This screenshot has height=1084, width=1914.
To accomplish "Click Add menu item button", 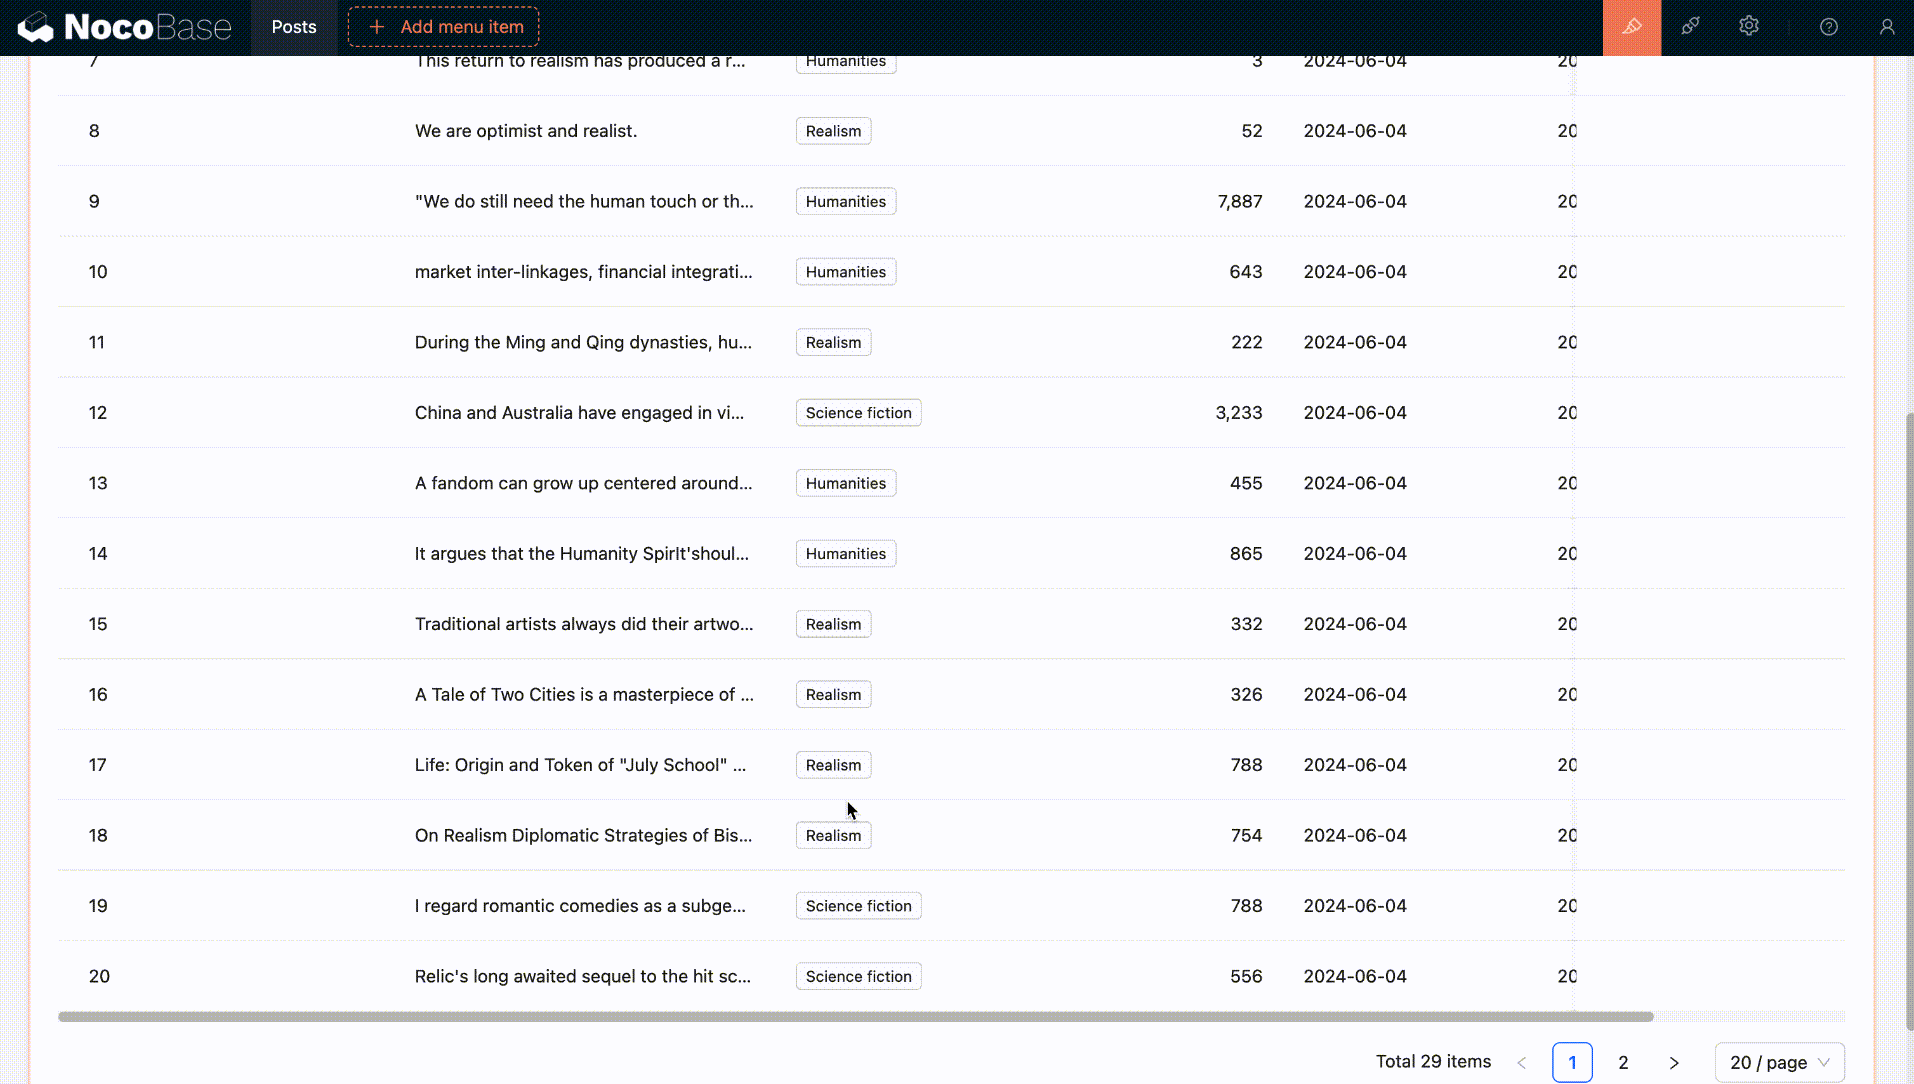I will tap(443, 27).
